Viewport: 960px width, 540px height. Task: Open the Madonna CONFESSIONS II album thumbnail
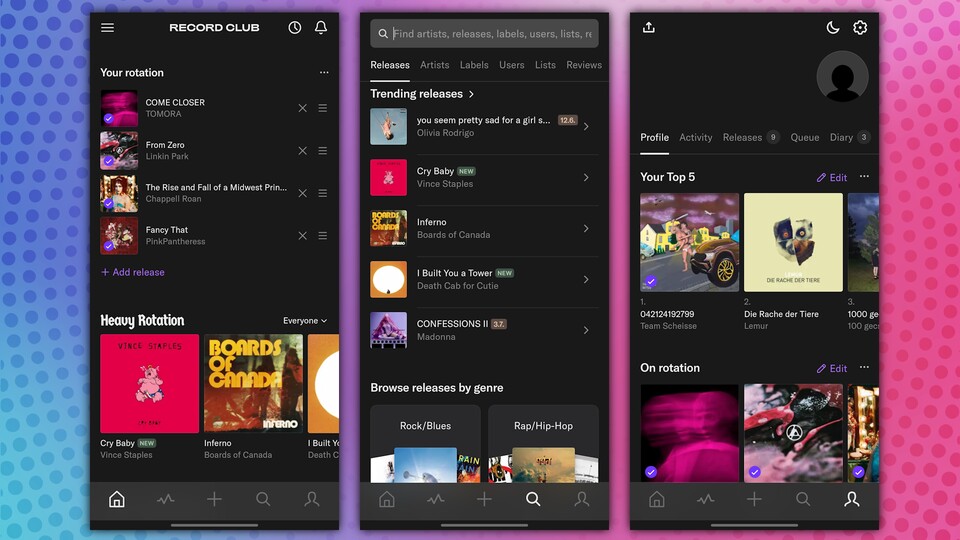pyautogui.click(x=388, y=330)
